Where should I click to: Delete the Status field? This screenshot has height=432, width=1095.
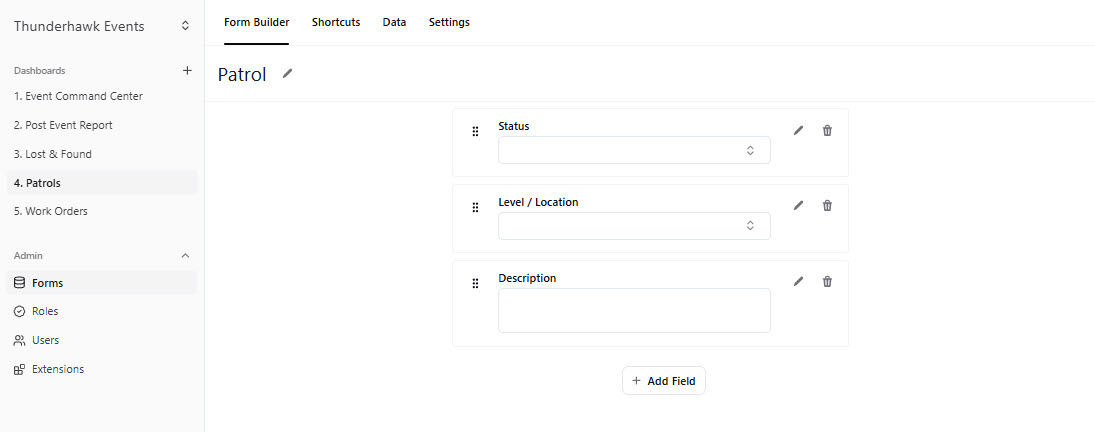click(x=827, y=130)
